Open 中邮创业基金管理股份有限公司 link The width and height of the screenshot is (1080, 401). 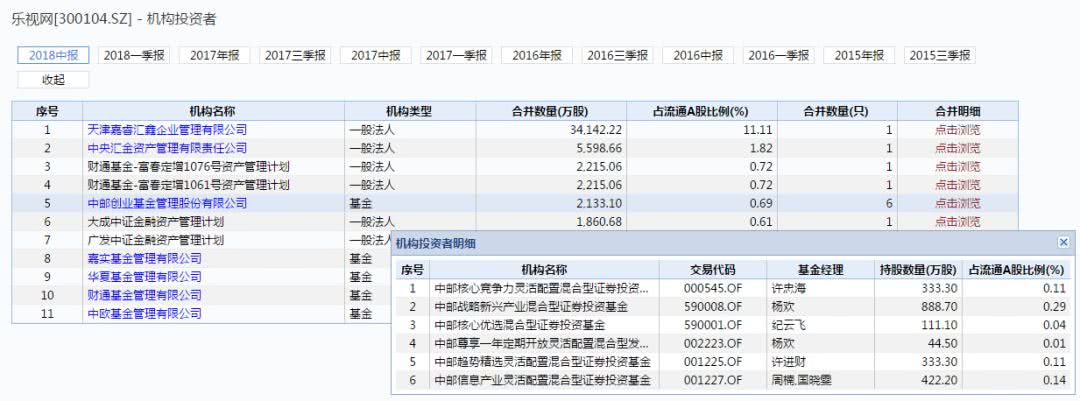click(167, 203)
